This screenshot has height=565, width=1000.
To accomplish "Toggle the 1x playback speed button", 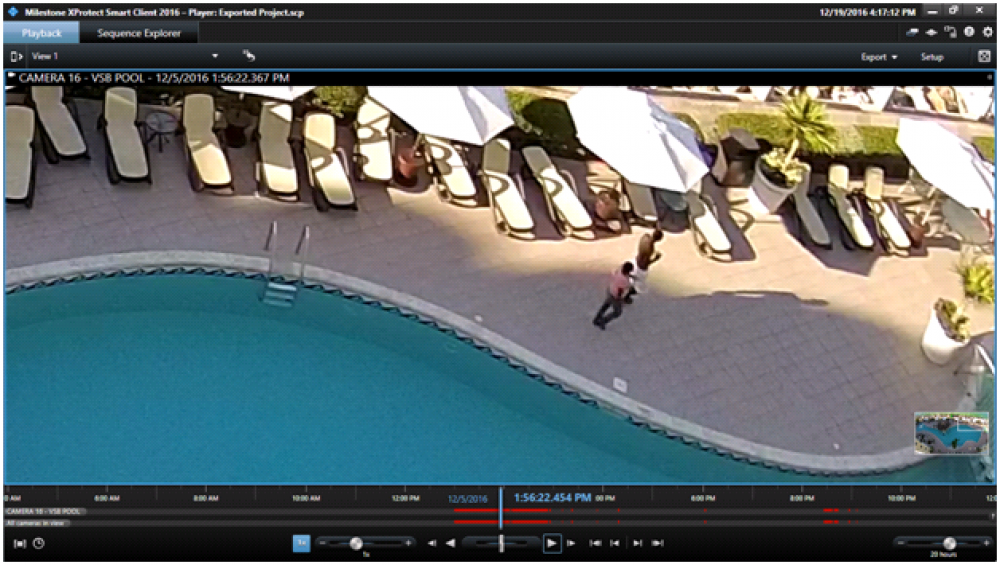I will point(301,542).
